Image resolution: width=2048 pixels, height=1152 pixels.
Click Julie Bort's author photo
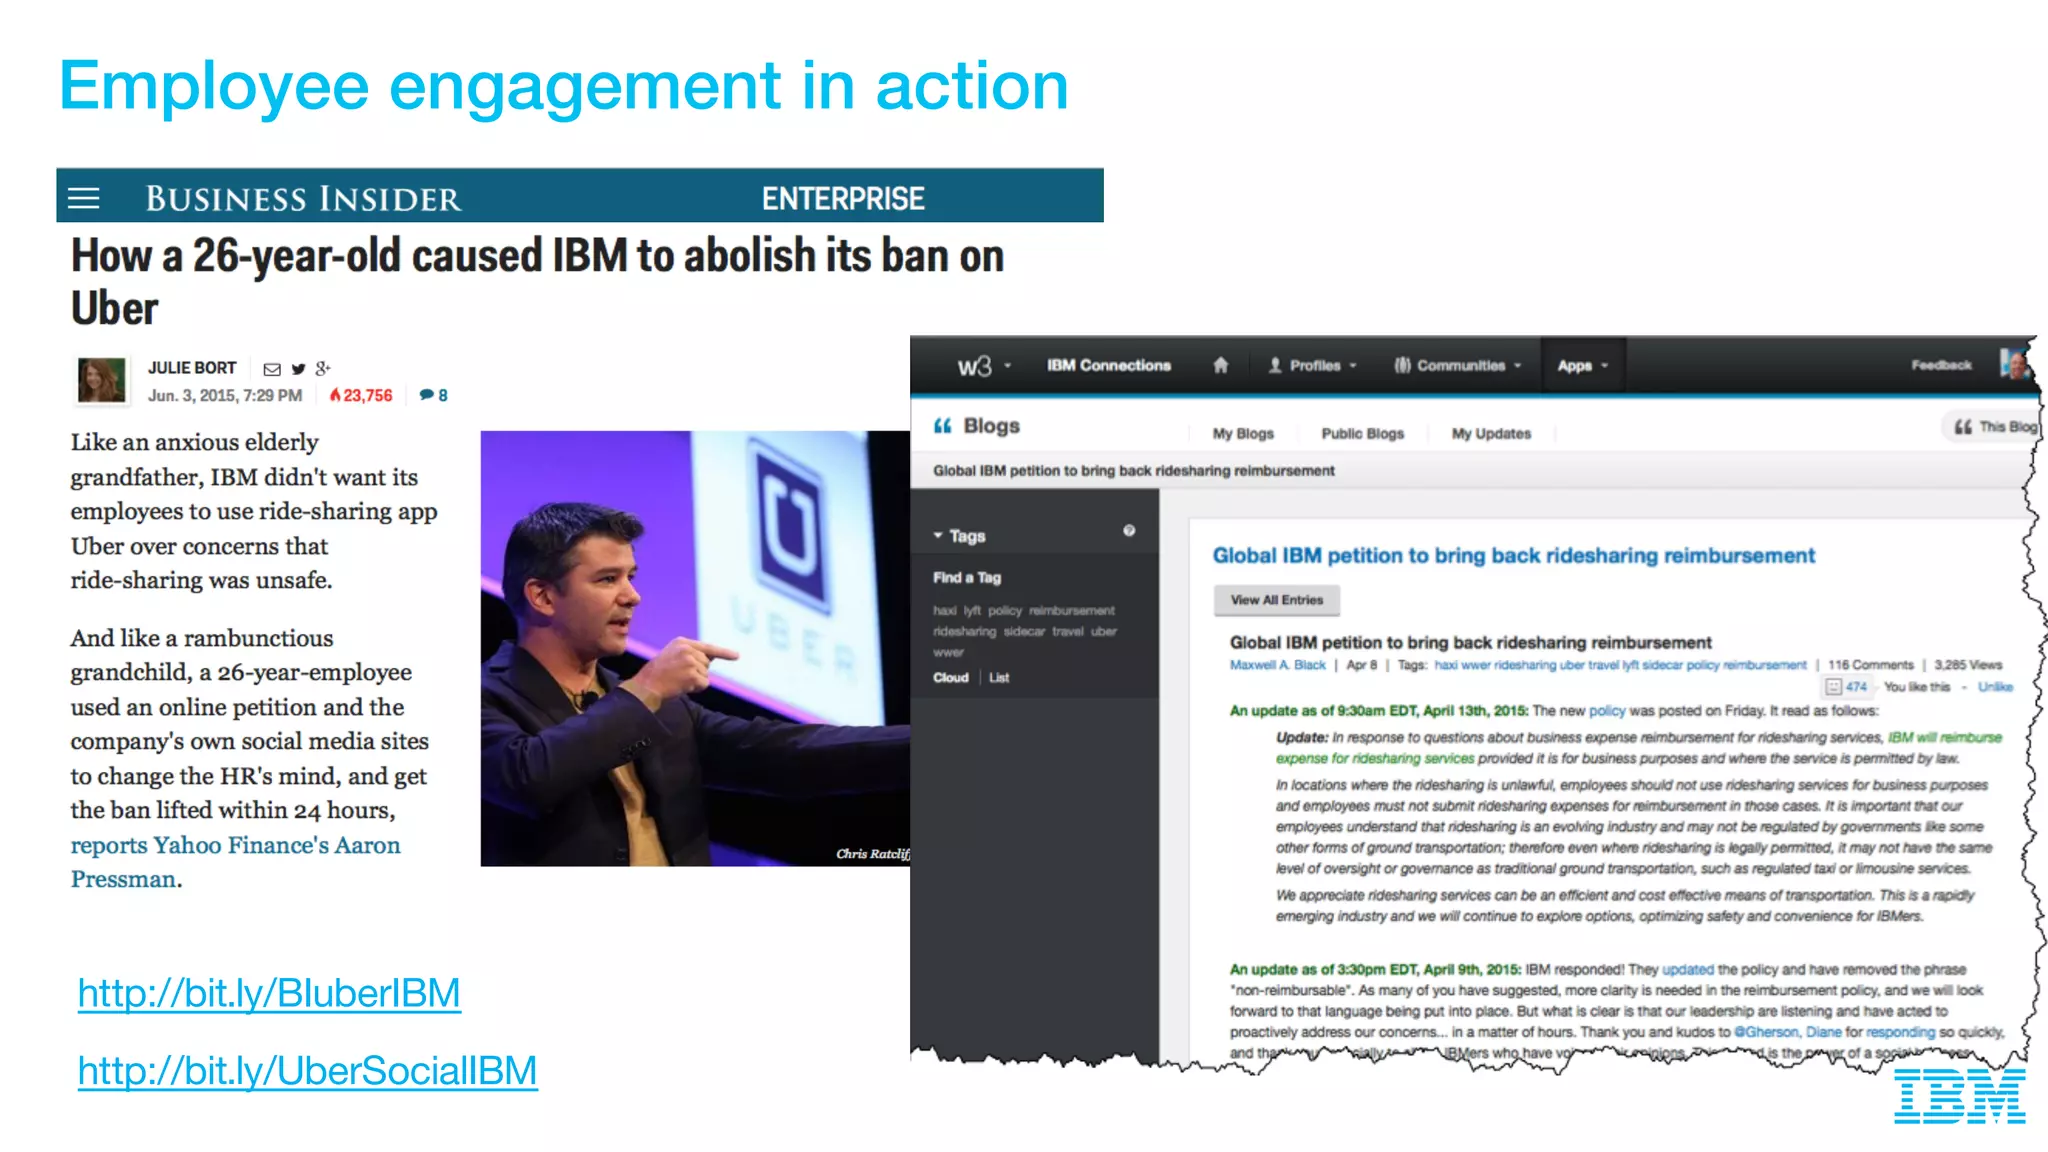click(102, 381)
